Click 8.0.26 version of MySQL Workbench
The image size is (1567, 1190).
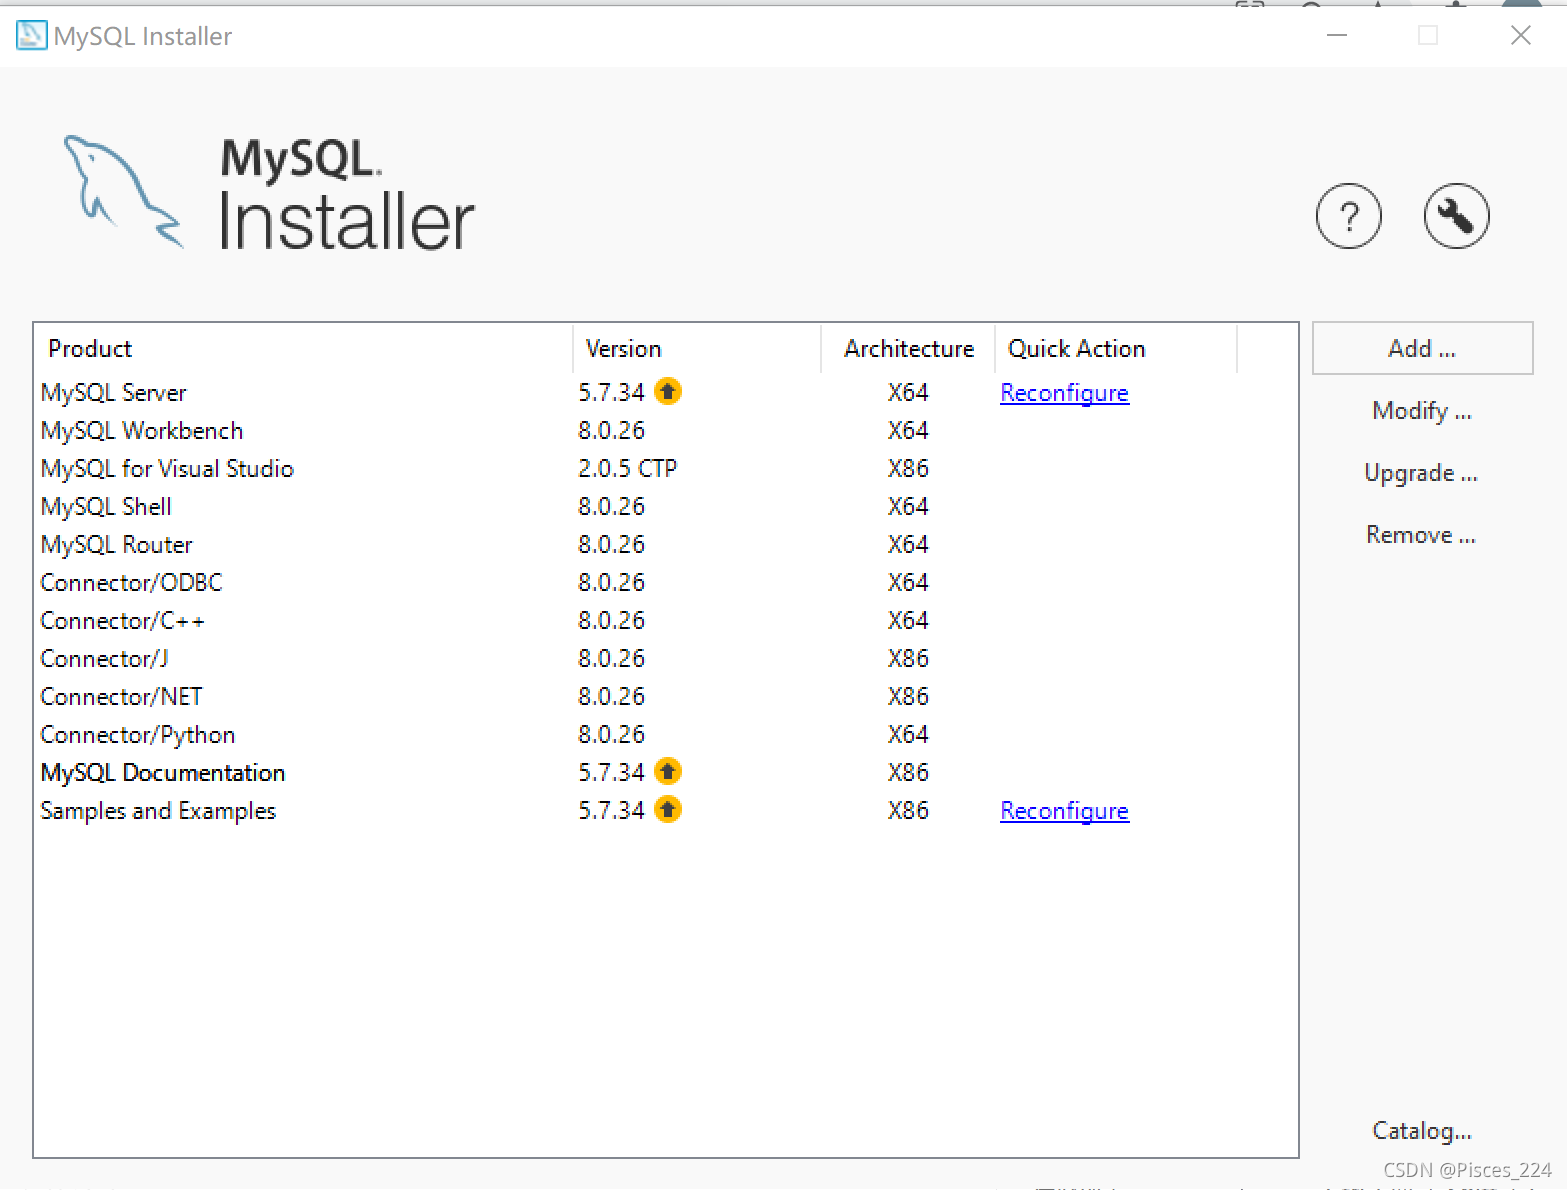coord(611,431)
